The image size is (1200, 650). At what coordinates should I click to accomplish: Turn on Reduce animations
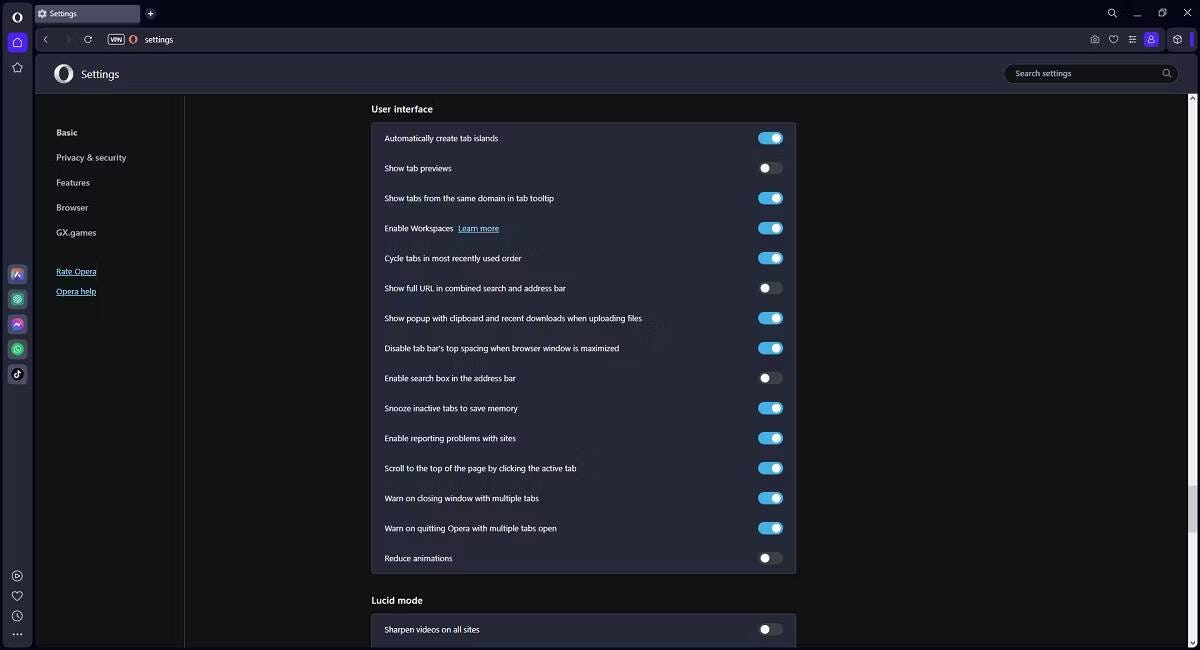(x=770, y=558)
